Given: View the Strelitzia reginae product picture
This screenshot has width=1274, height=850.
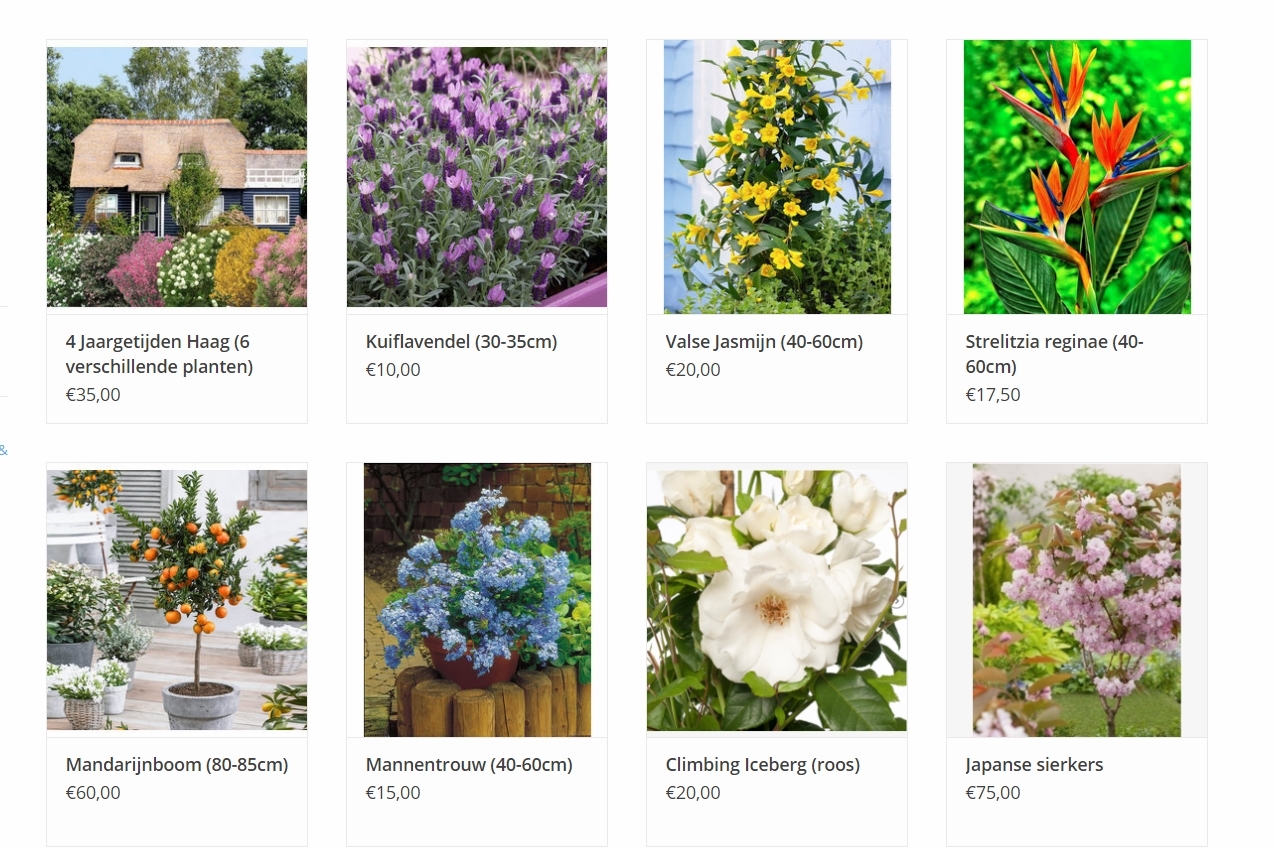Looking at the screenshot, I should pyautogui.click(x=1077, y=177).
